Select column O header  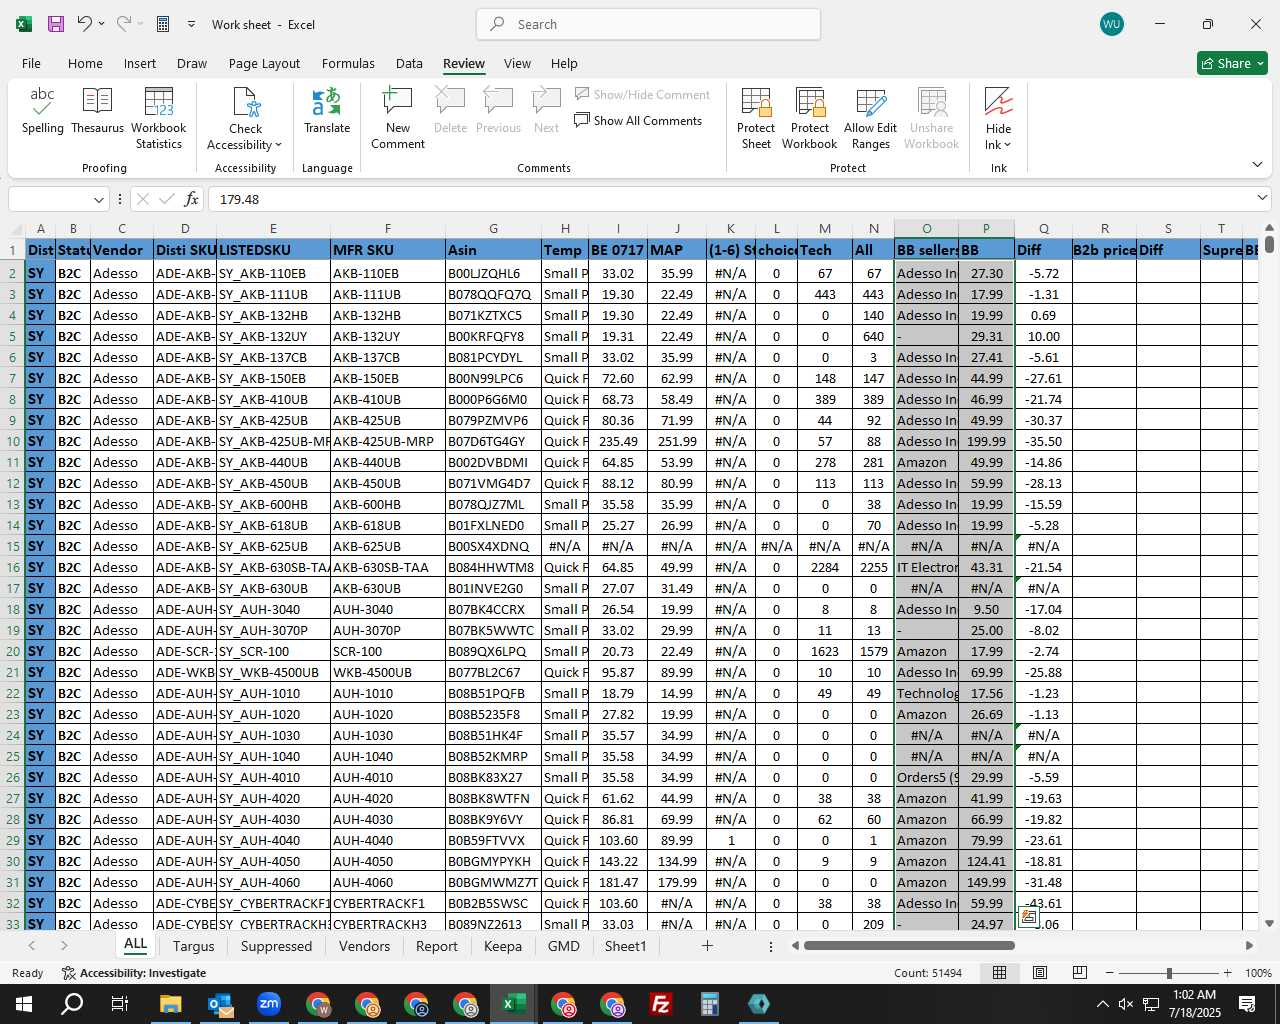point(926,229)
